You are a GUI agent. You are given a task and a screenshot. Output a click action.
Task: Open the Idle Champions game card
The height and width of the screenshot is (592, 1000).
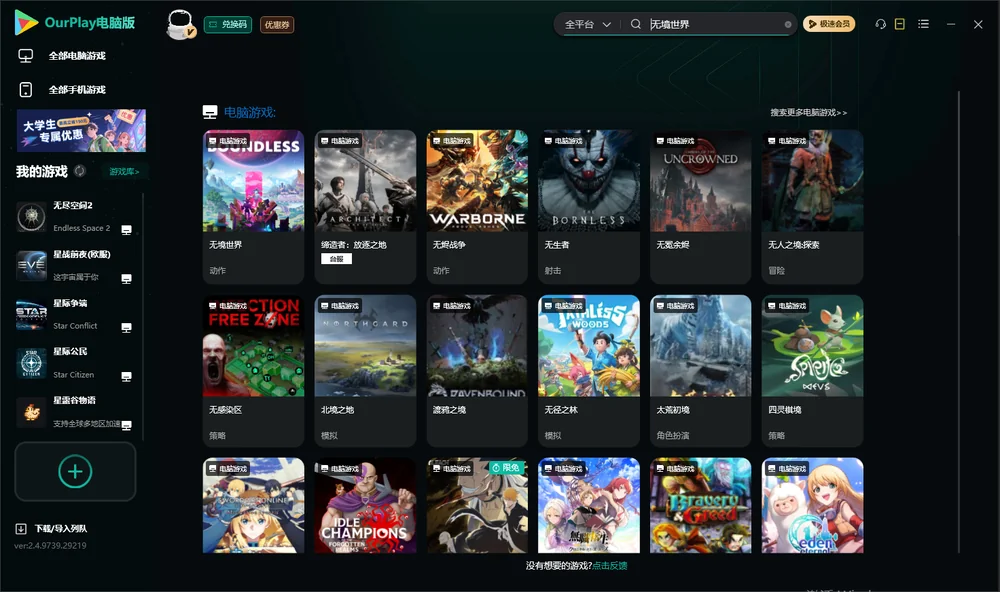coord(365,505)
